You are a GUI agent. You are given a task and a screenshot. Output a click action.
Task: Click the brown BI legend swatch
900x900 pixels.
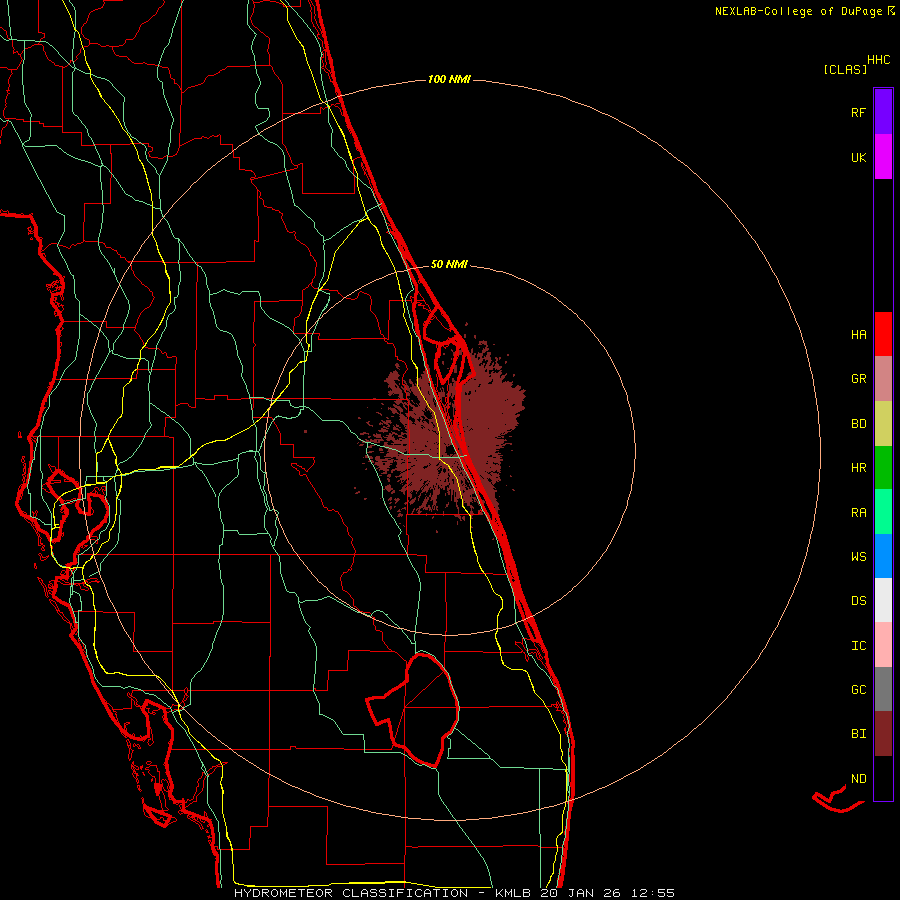point(883,734)
